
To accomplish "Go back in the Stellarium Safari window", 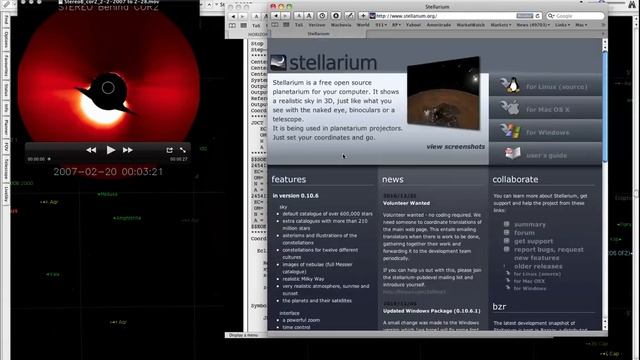I will pos(276,16).
